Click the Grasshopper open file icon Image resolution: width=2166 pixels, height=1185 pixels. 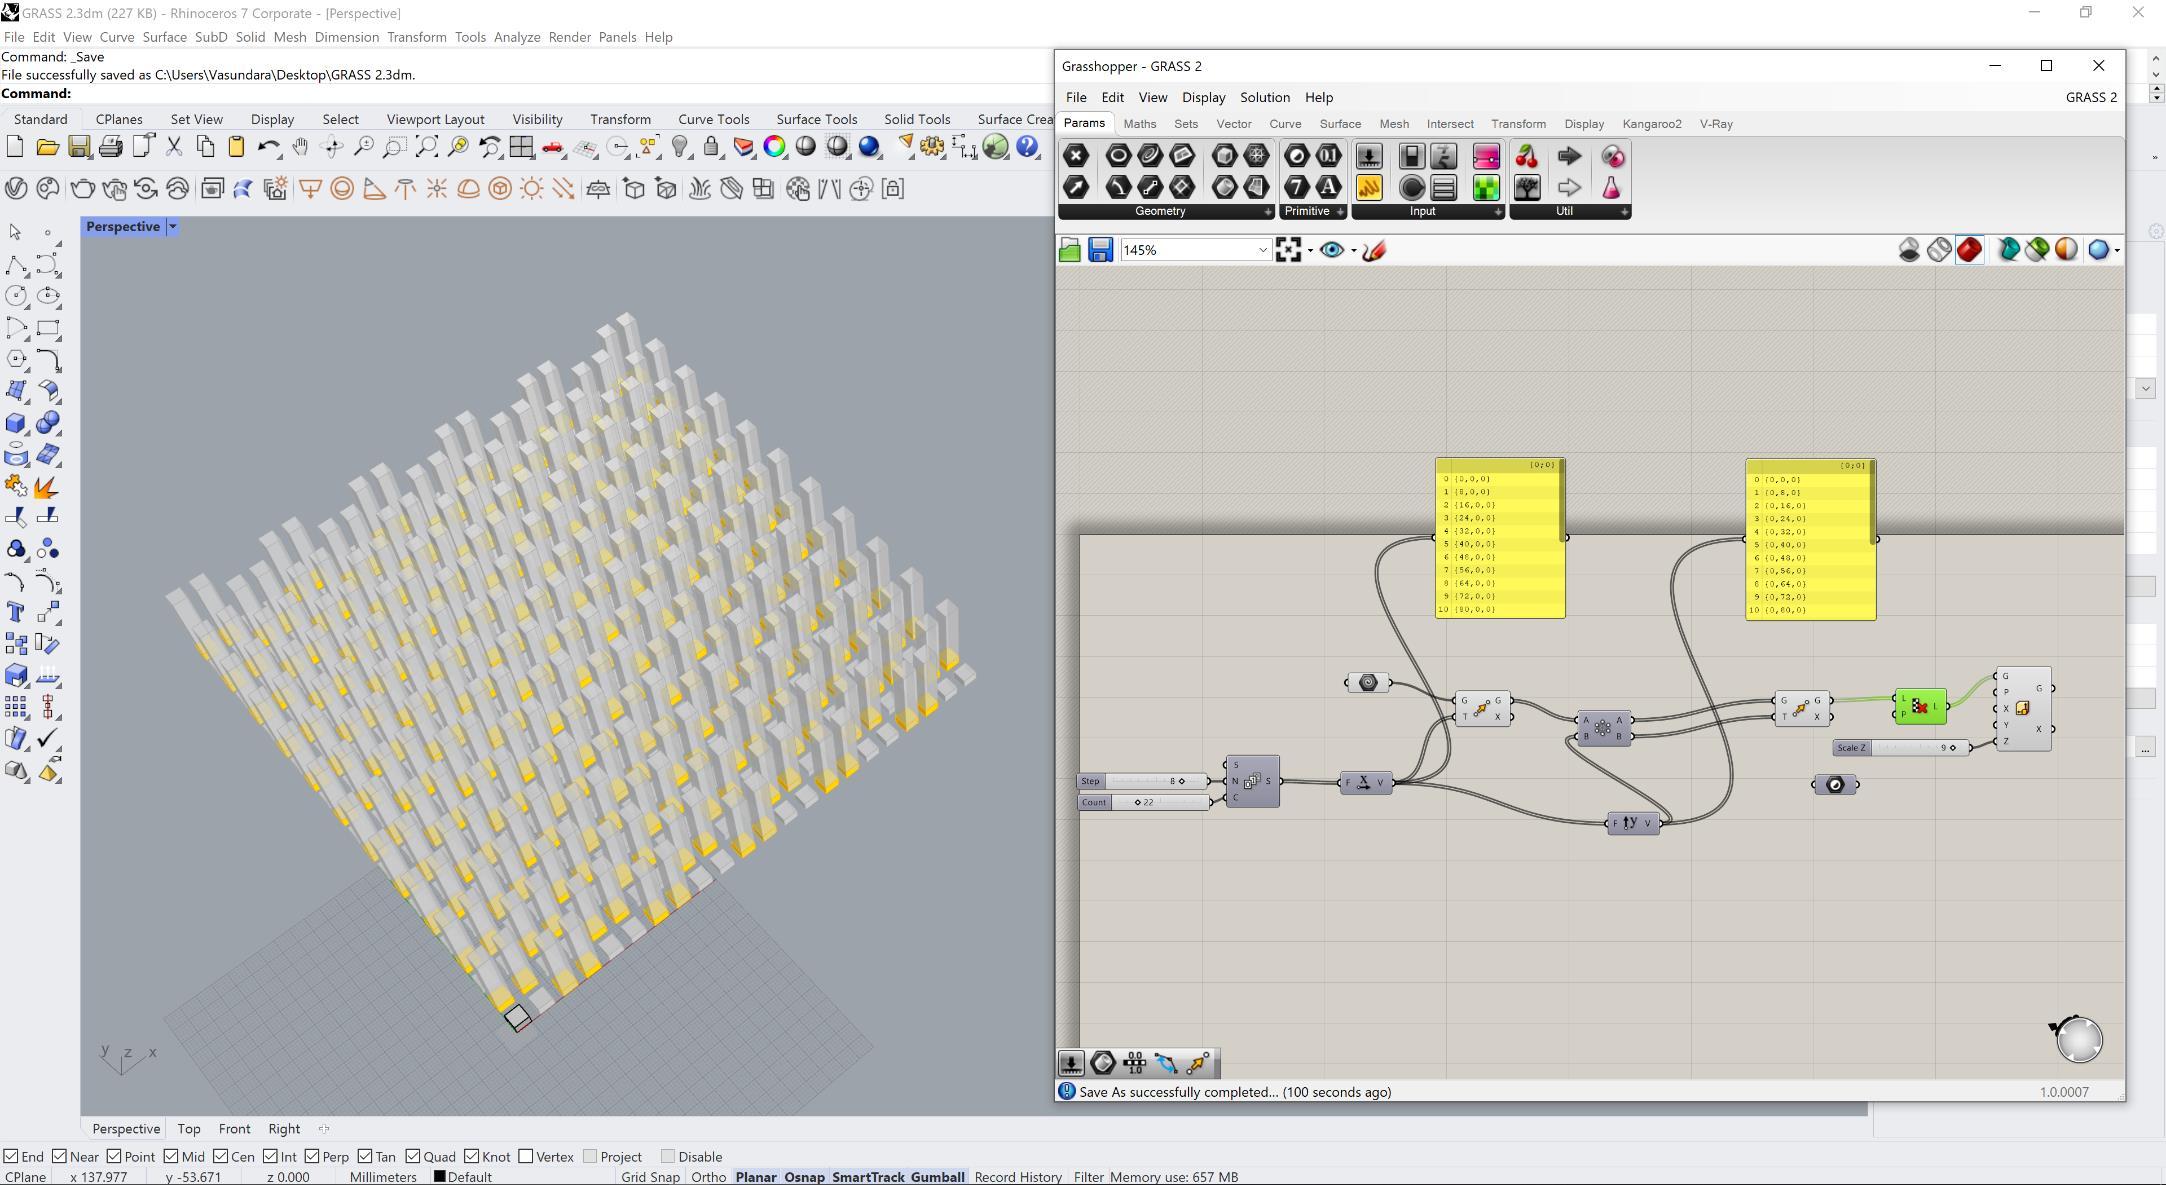(1069, 250)
